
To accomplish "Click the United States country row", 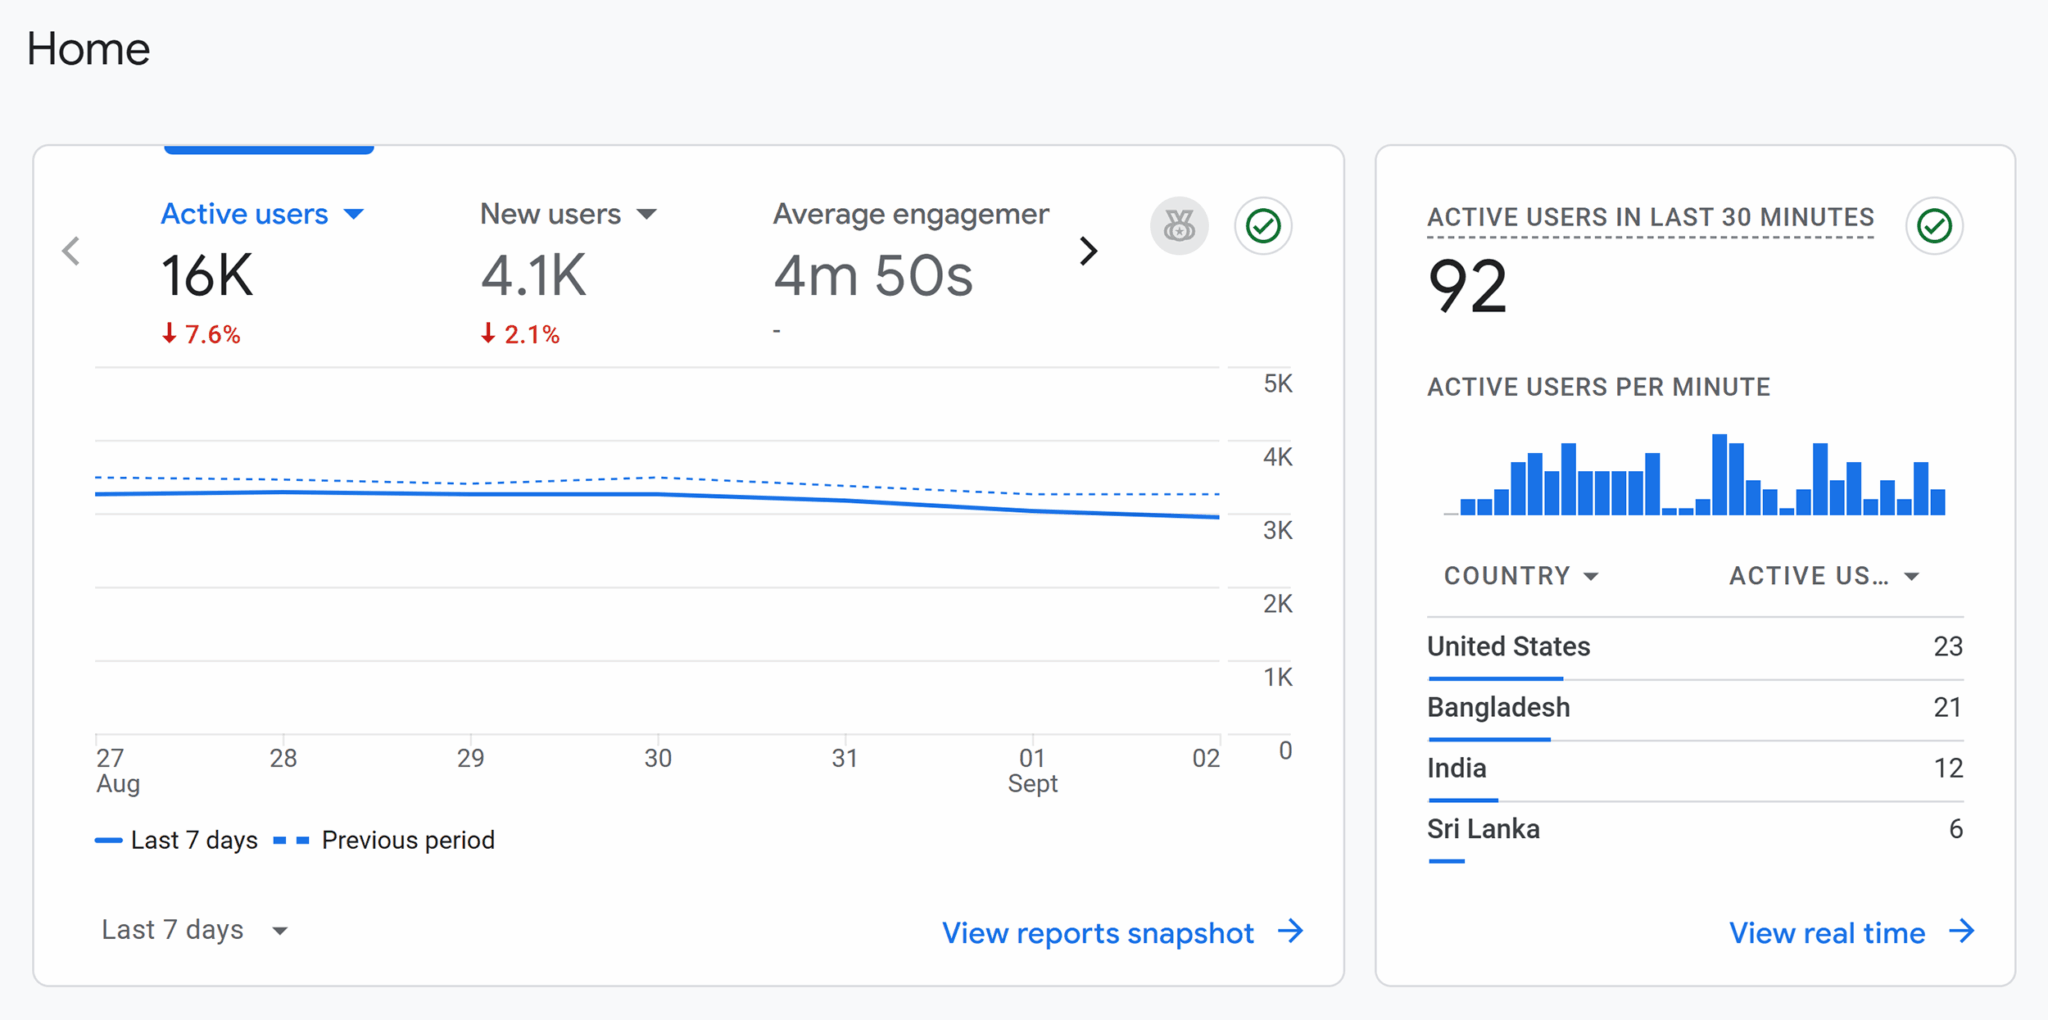I will click(x=1694, y=647).
